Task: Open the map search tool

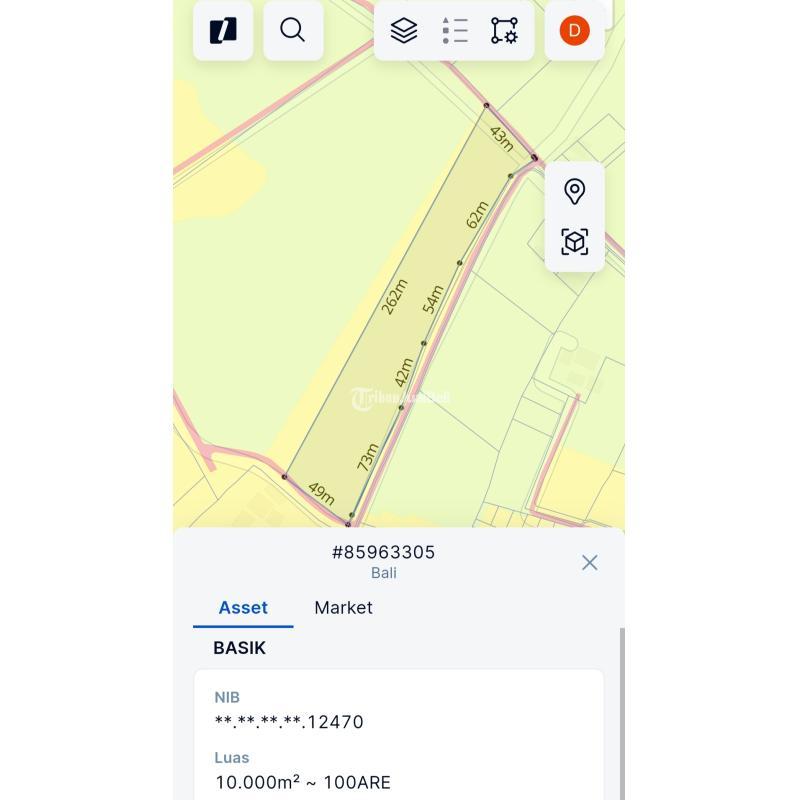Action: (x=293, y=31)
